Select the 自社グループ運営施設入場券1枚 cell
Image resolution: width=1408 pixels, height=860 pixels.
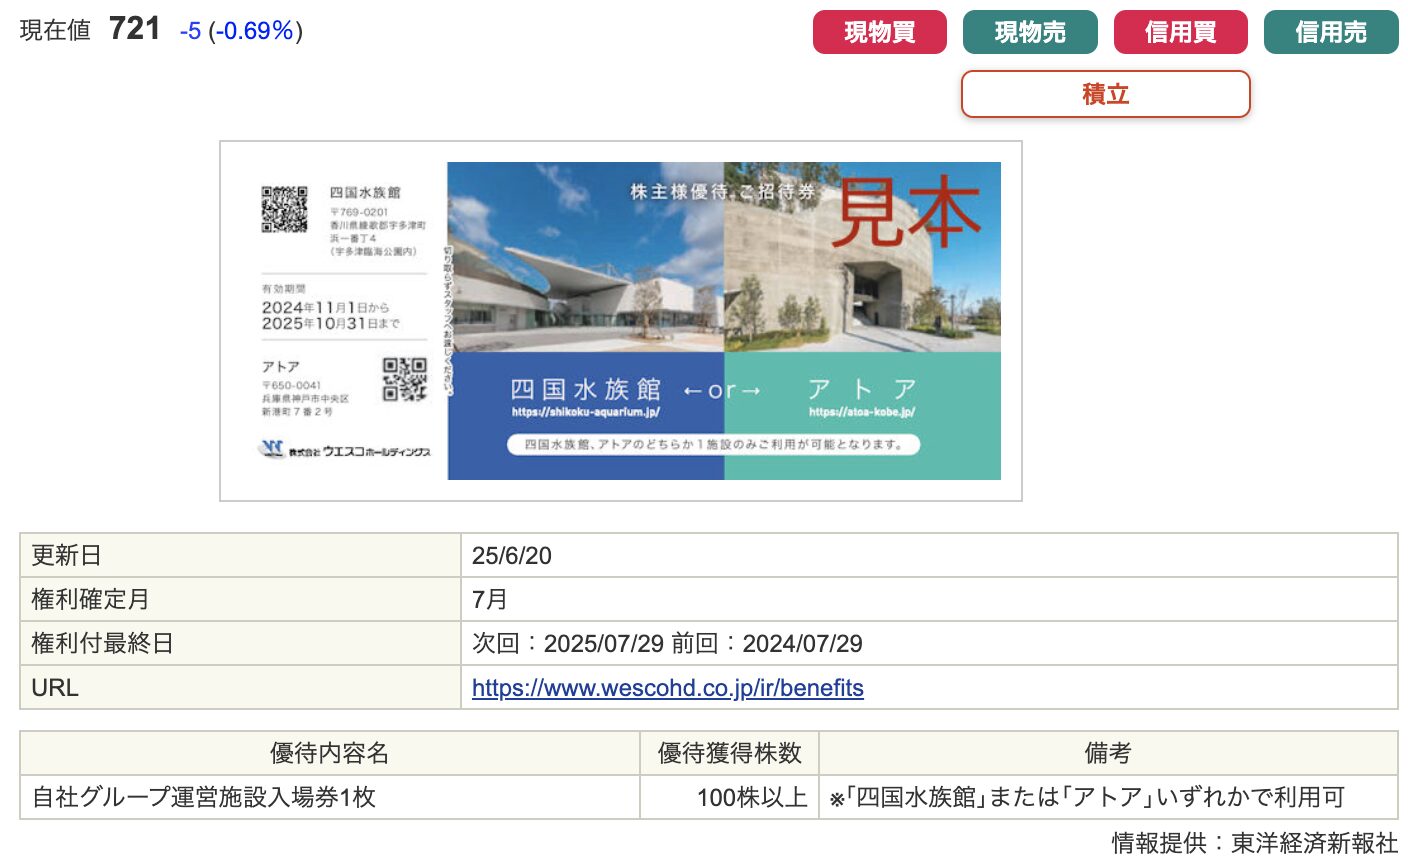pyautogui.click(x=330, y=797)
